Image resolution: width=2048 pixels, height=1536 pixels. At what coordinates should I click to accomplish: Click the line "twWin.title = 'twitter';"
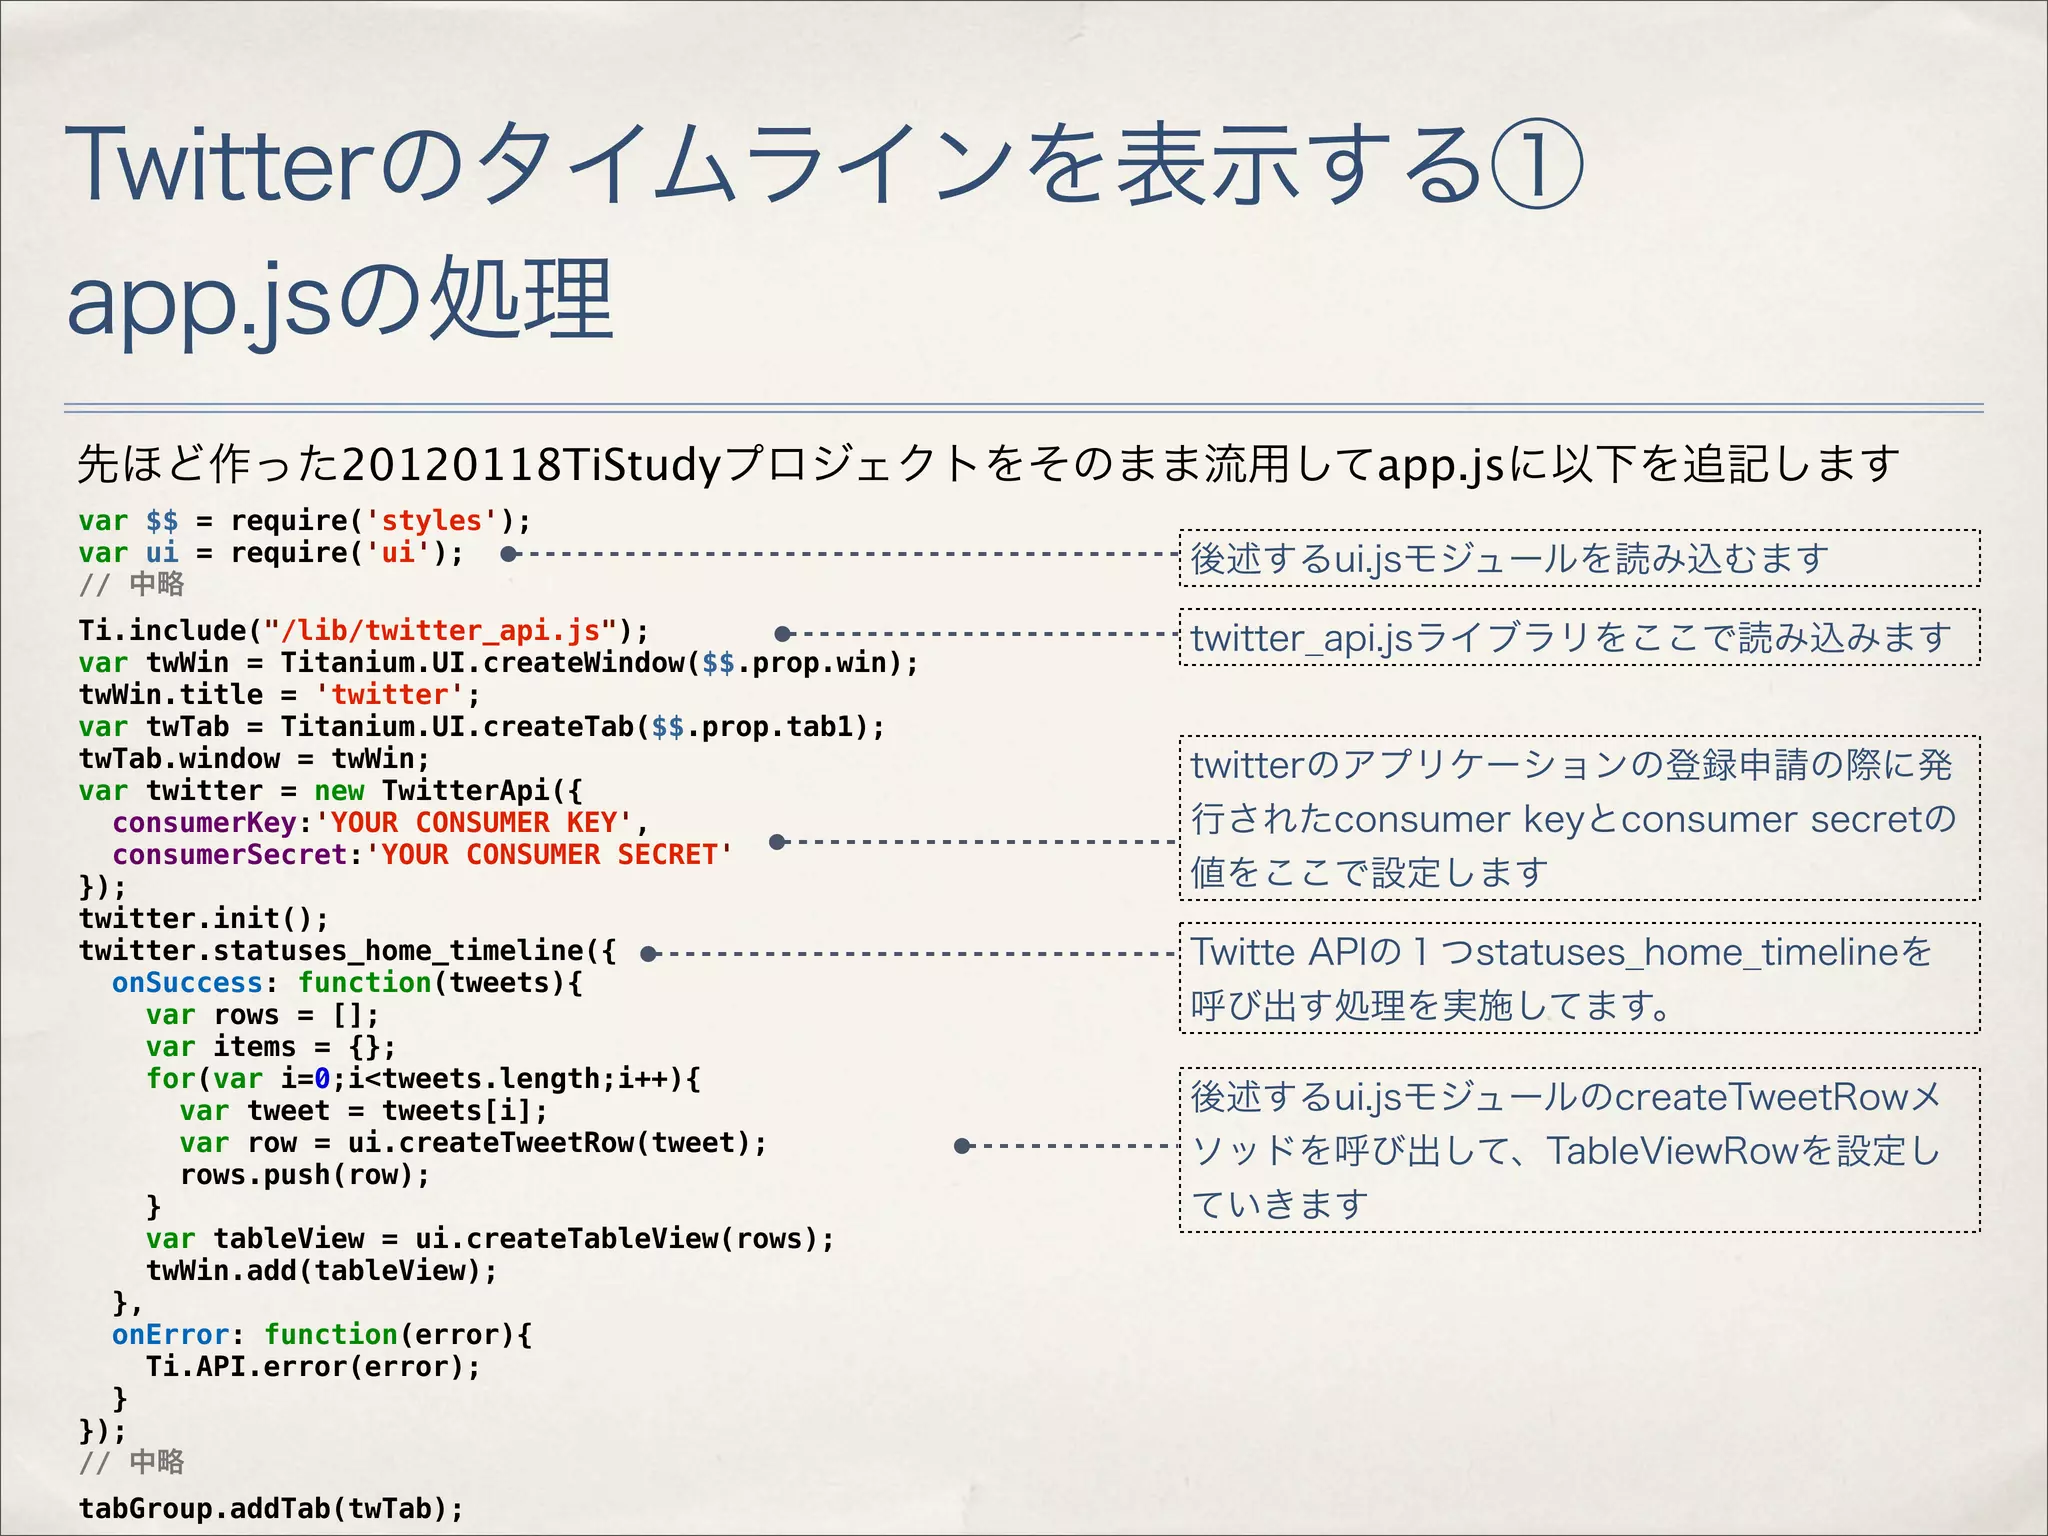tap(279, 695)
